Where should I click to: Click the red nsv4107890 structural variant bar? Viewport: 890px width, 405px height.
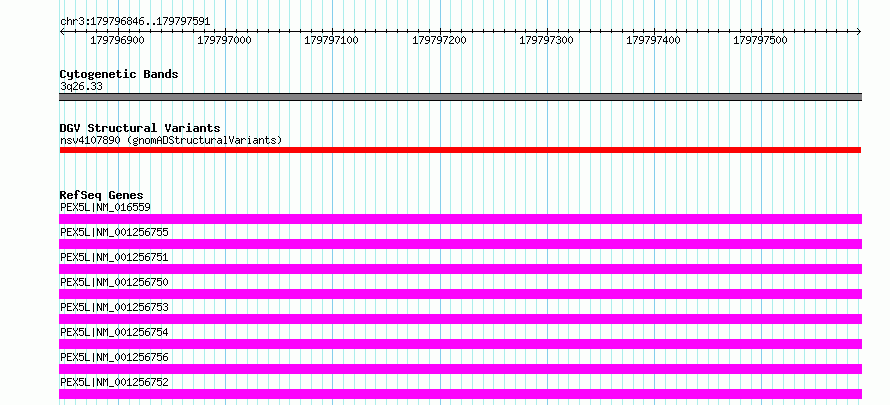(x=460, y=150)
